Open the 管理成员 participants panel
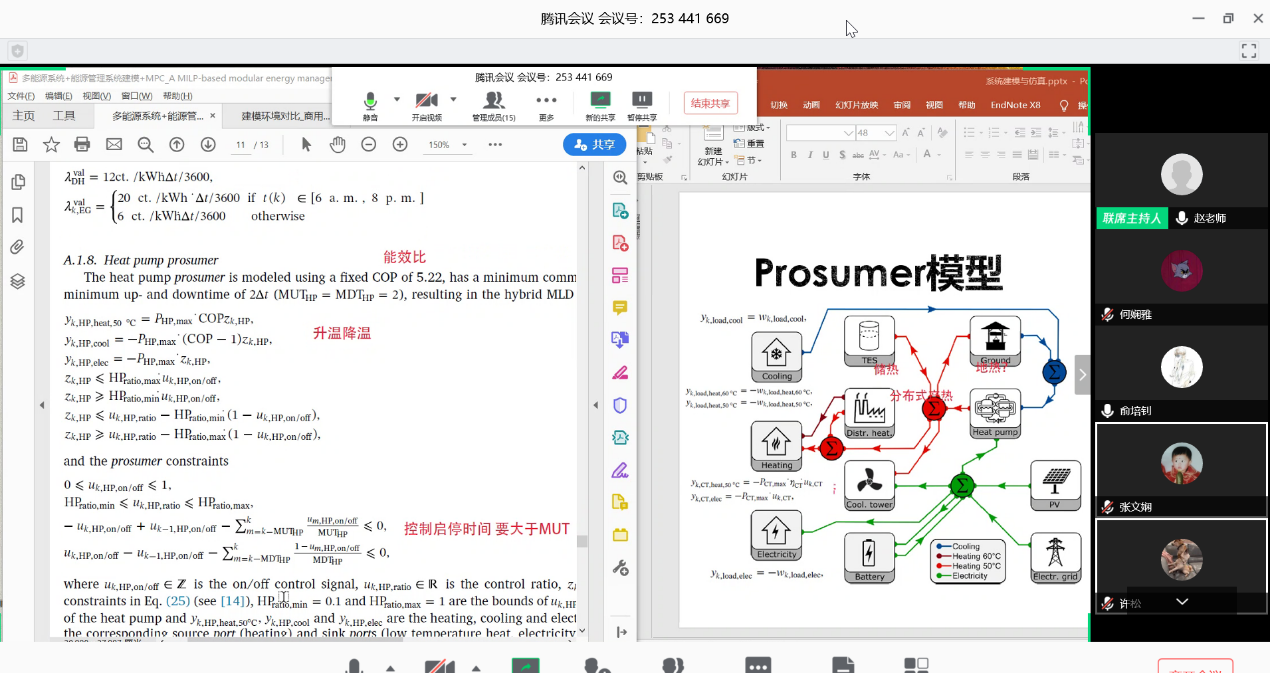The width and height of the screenshot is (1270, 673). (x=493, y=106)
